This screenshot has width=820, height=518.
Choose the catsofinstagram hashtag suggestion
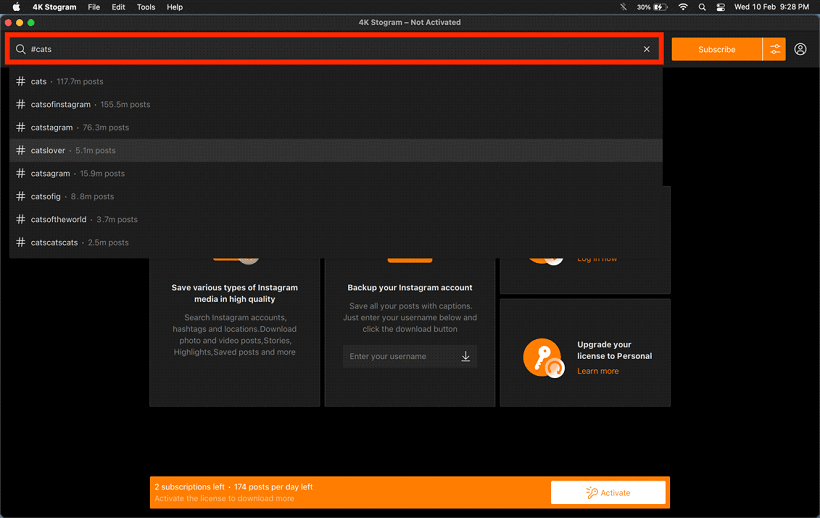(x=336, y=105)
